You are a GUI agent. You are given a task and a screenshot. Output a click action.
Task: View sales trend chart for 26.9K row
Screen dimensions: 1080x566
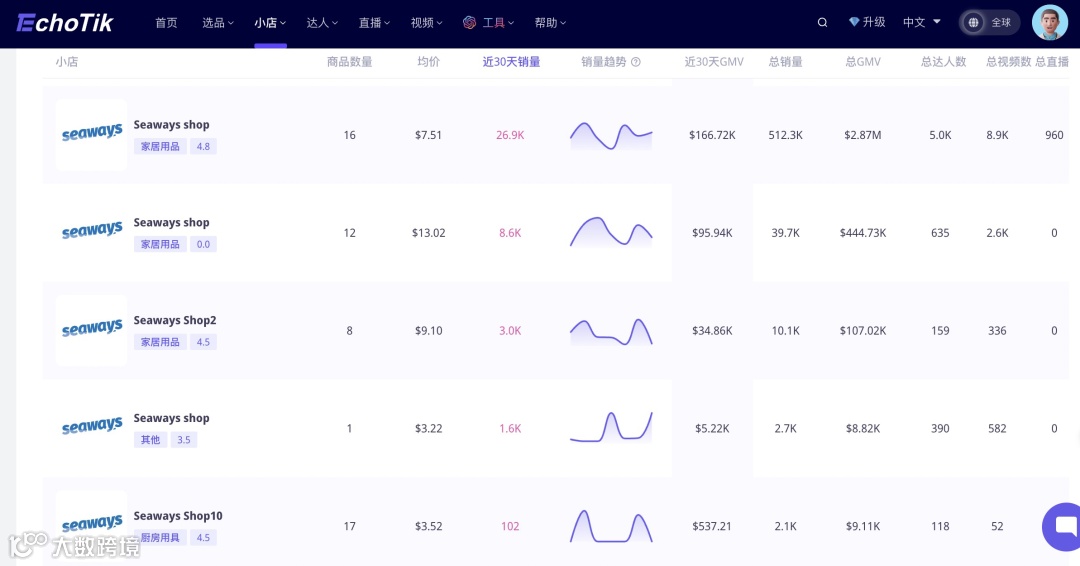tap(611, 136)
